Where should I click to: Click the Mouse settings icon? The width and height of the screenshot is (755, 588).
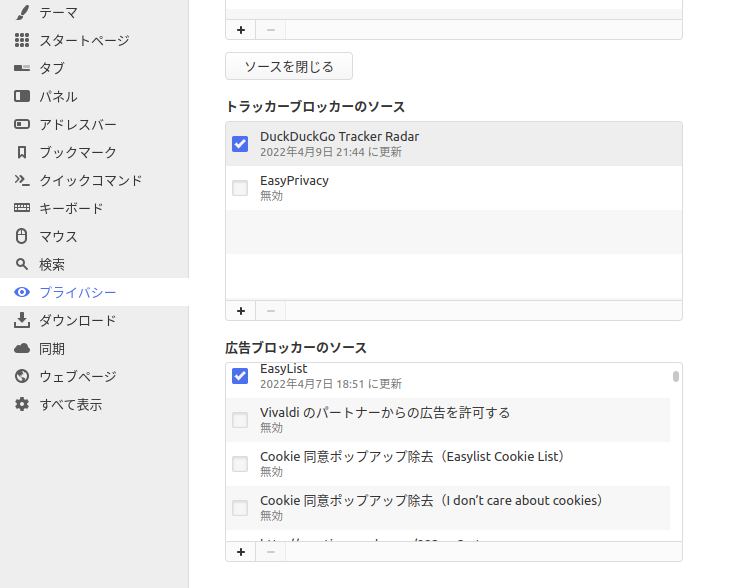click(22, 236)
